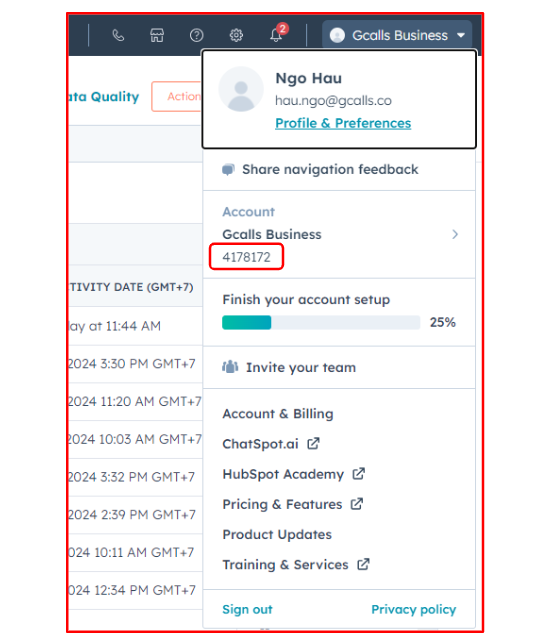Click the ChatSpot.ai external link icon
551x636 pixels.
(x=313, y=443)
